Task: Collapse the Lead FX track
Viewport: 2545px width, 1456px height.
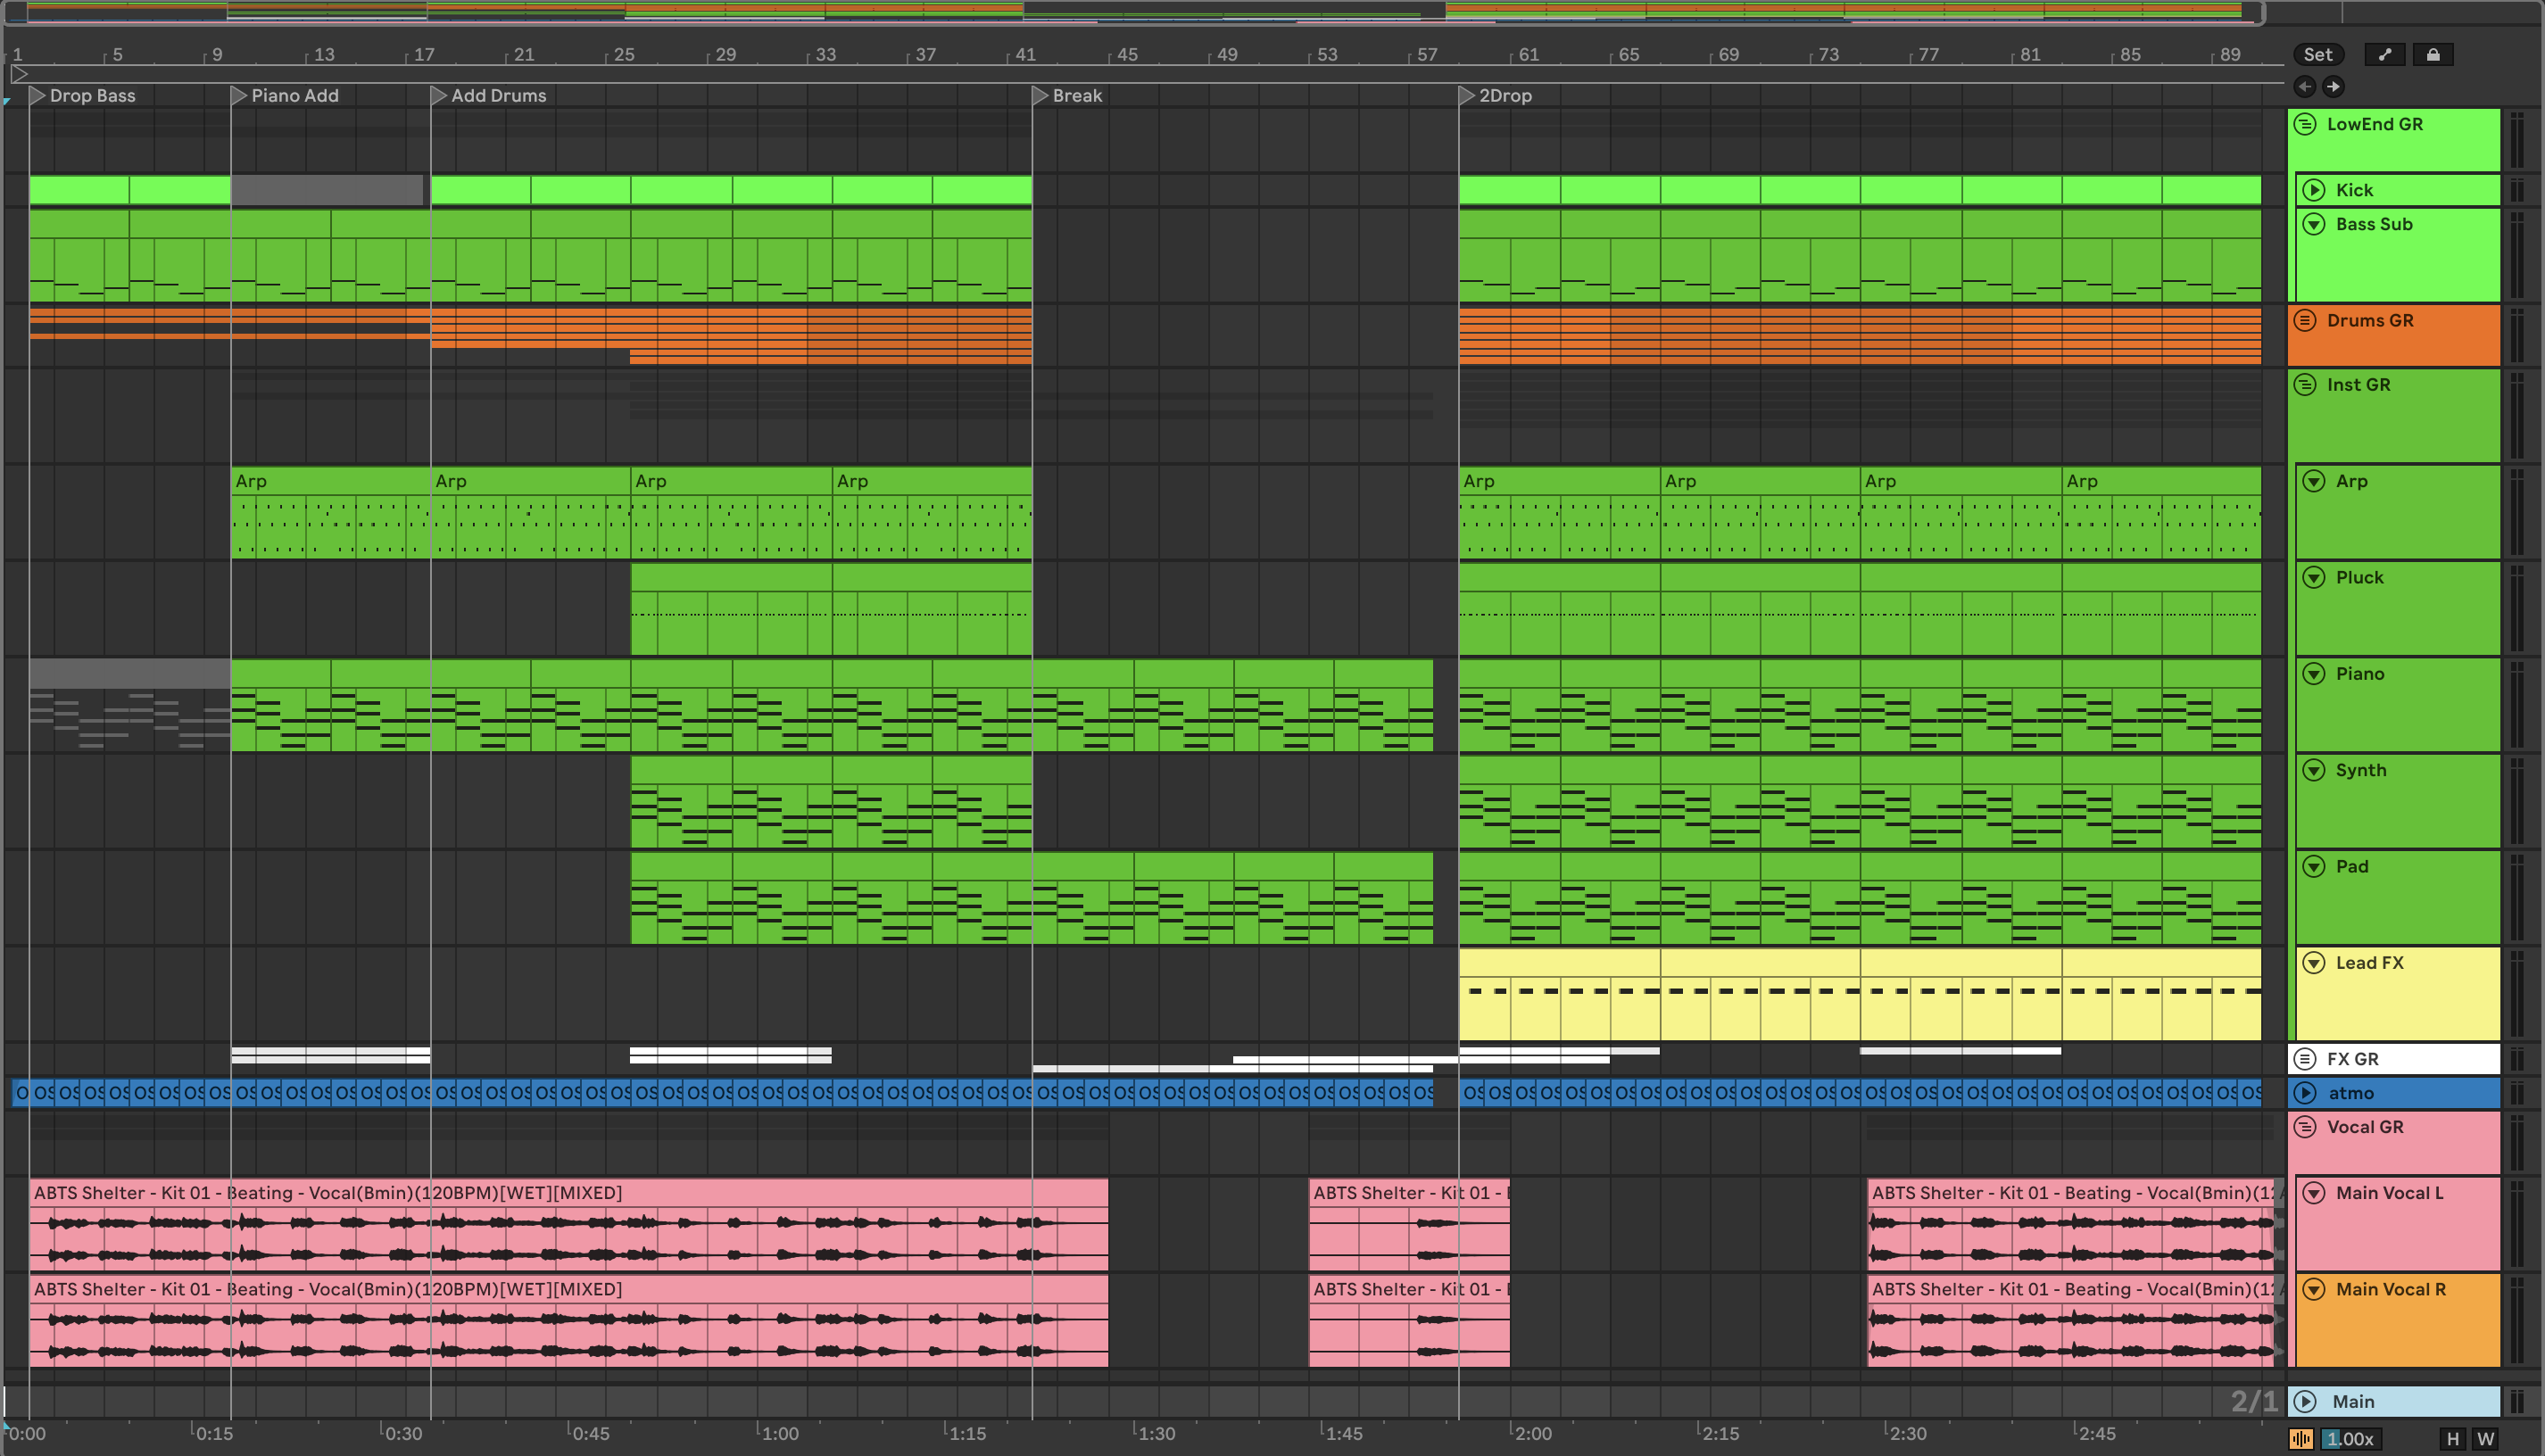Action: (2314, 963)
